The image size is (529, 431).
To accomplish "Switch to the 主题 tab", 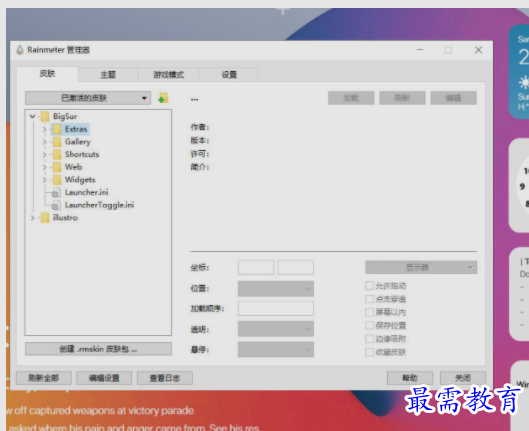I will pos(108,75).
